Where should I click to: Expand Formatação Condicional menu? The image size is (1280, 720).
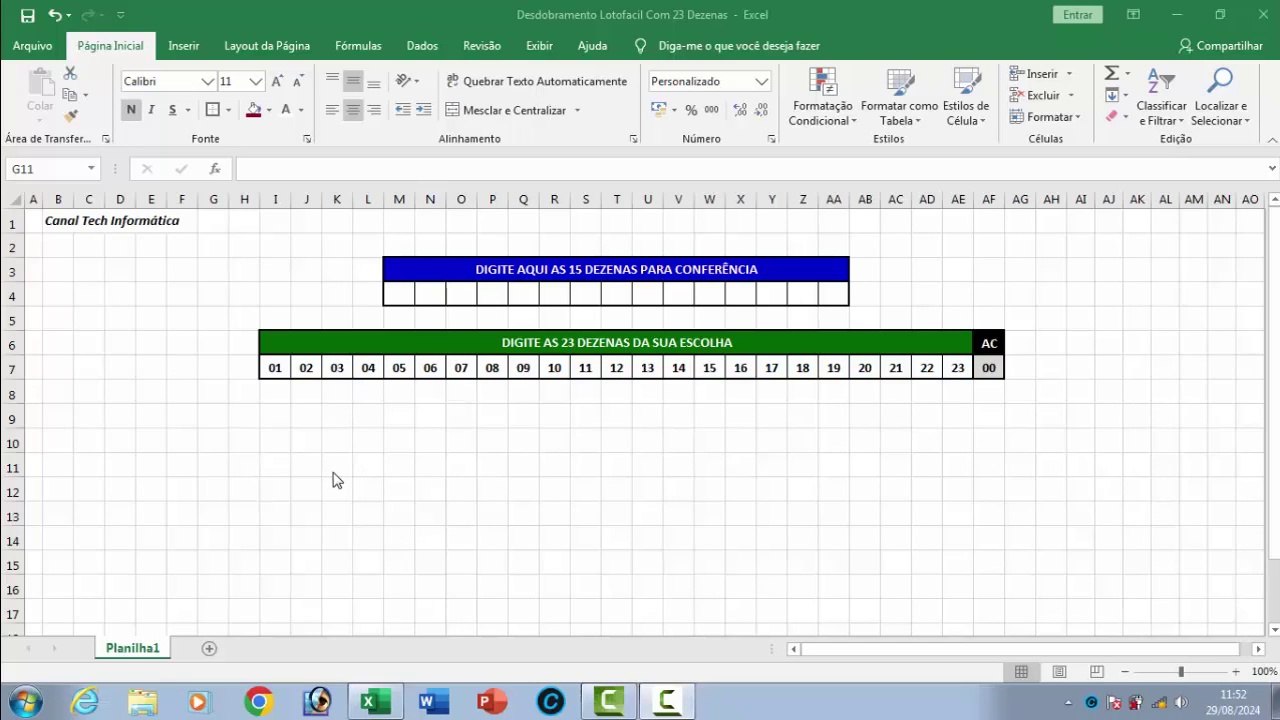[x=822, y=98]
